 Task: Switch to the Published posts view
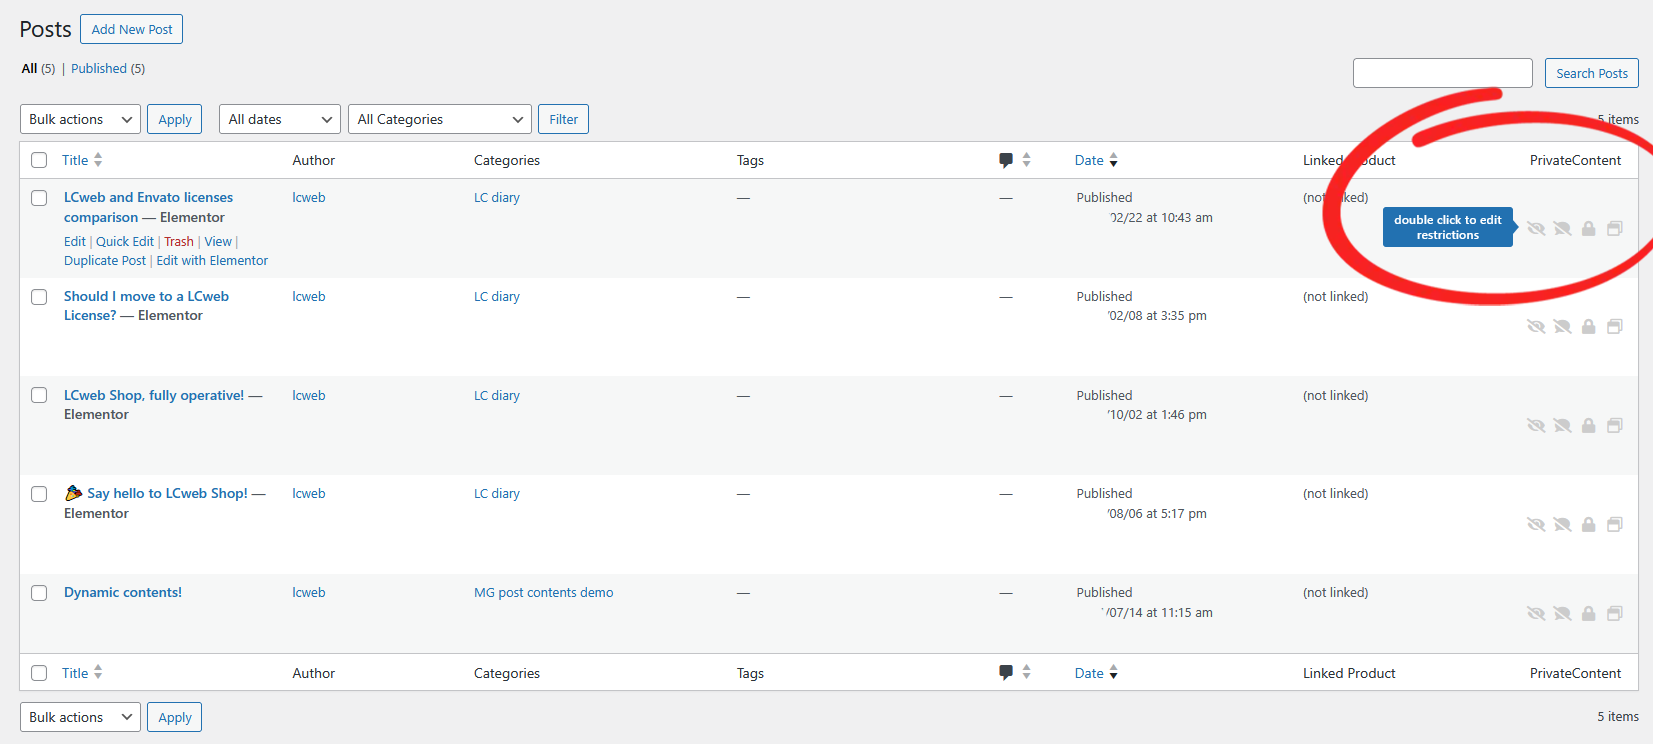(x=99, y=69)
